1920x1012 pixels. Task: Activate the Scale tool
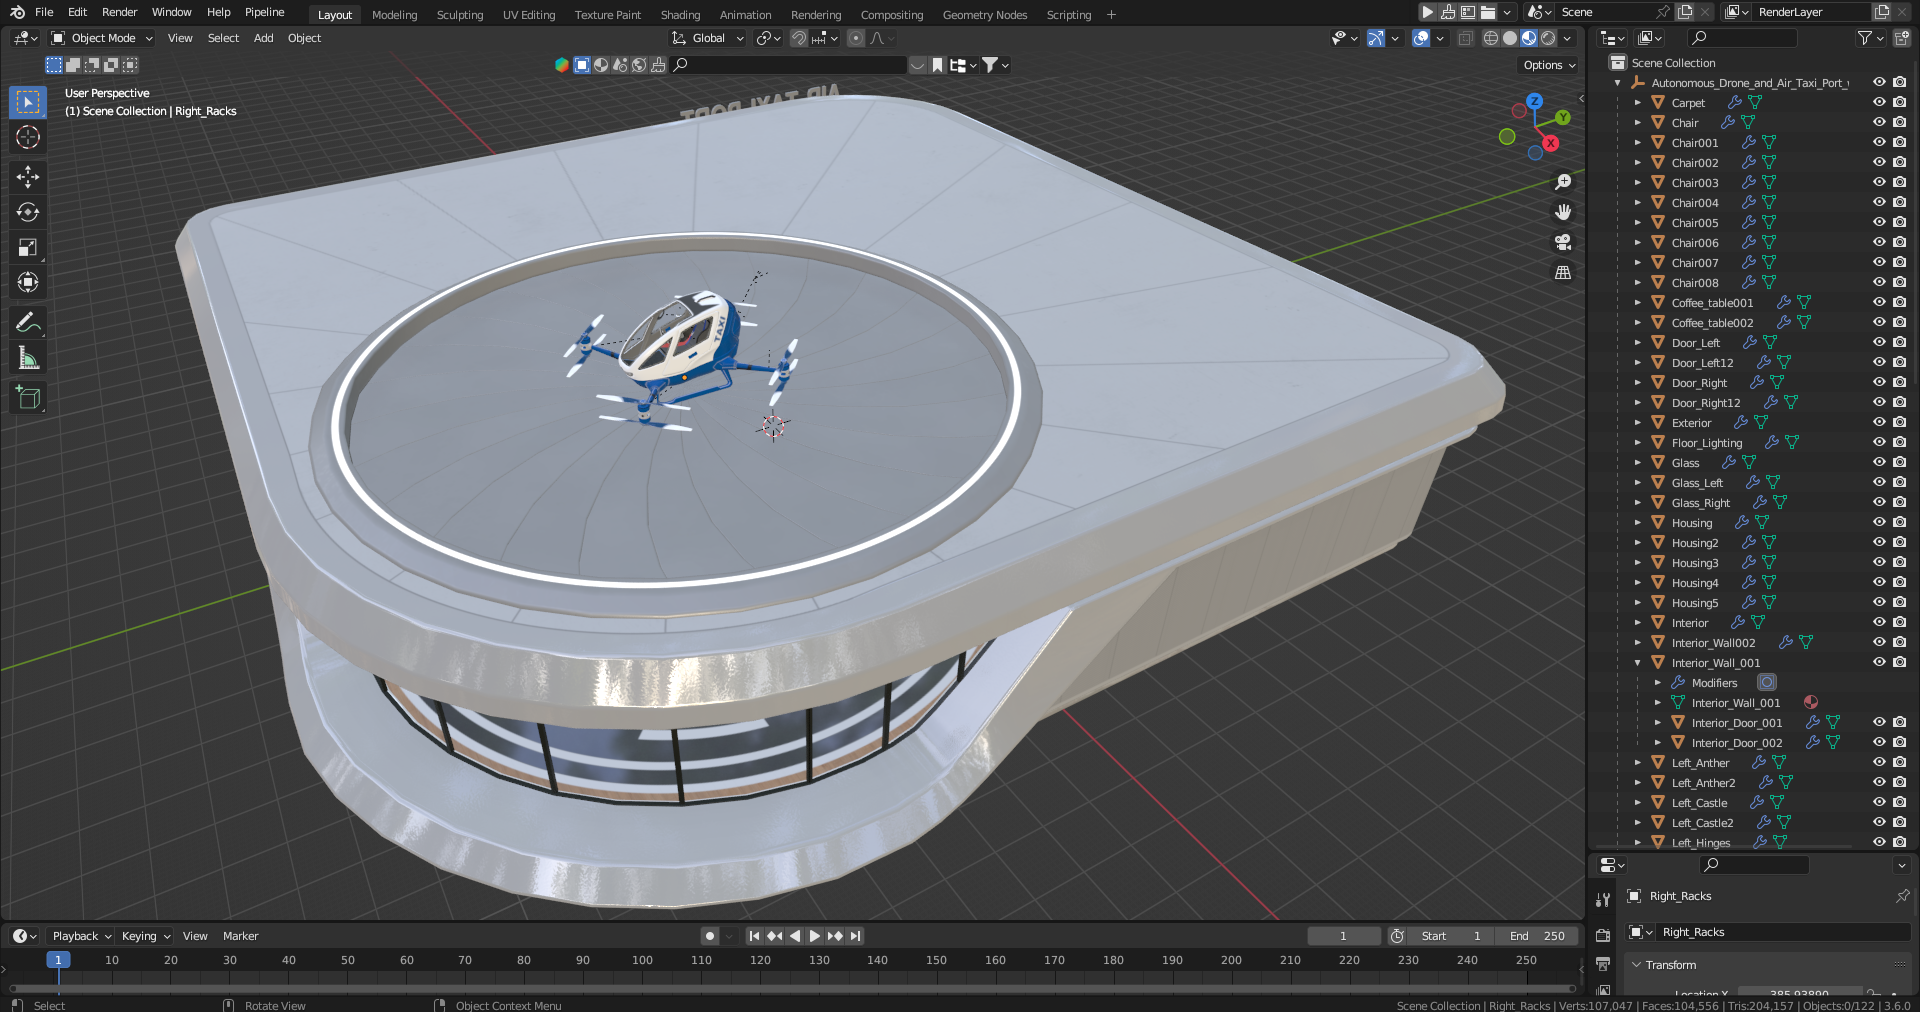(28, 247)
